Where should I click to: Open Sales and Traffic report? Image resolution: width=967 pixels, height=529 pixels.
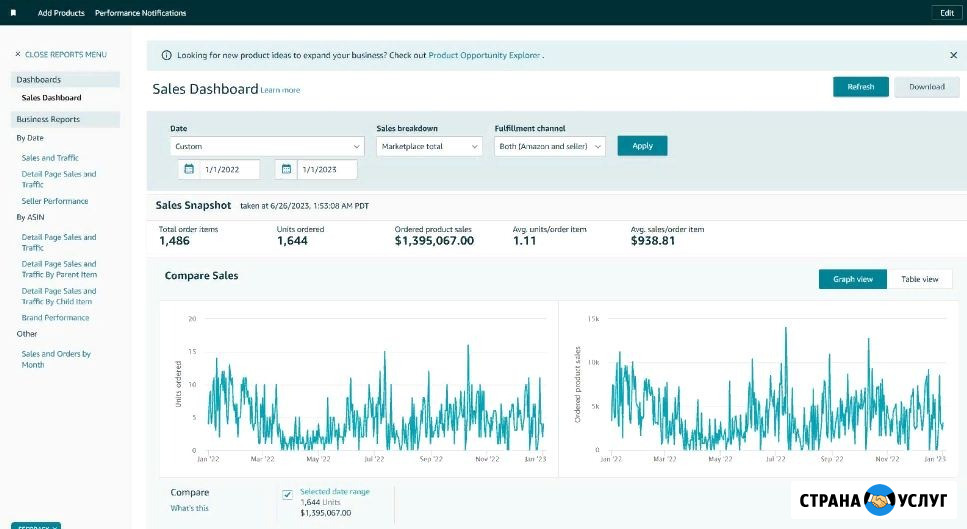50,158
